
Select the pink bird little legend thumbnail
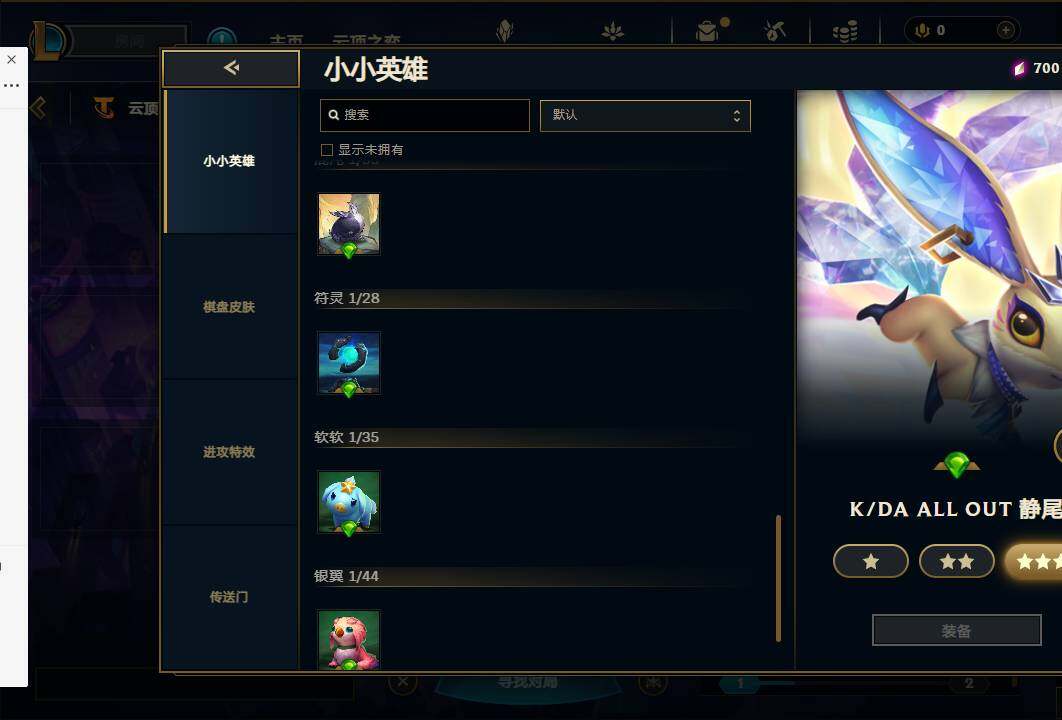(x=349, y=640)
